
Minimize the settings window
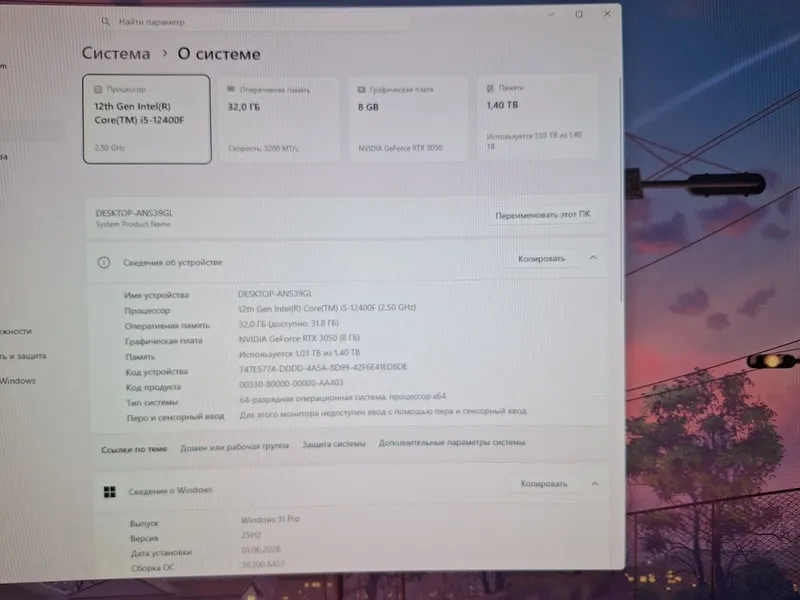tap(551, 15)
